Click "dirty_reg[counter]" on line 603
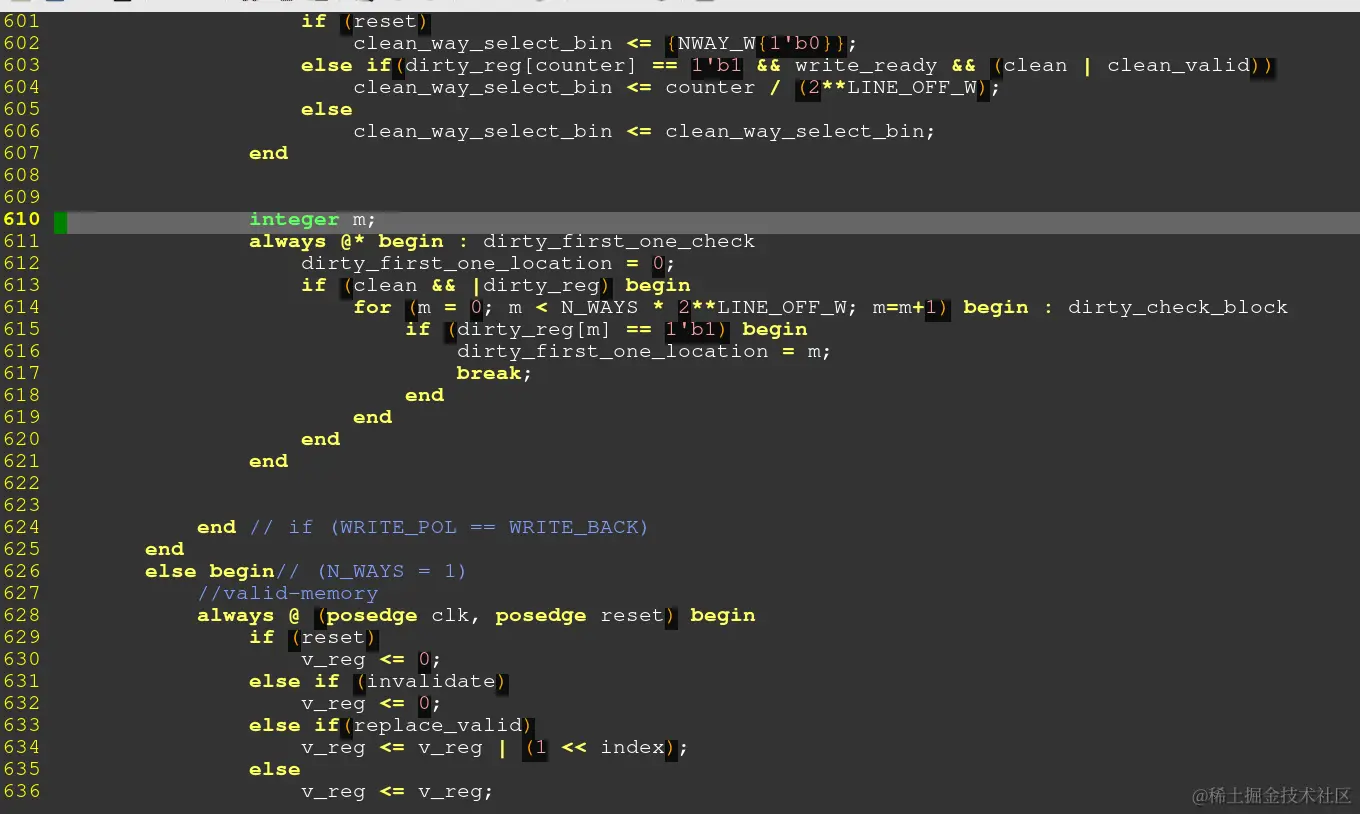Image resolution: width=1360 pixels, height=814 pixels. point(521,66)
